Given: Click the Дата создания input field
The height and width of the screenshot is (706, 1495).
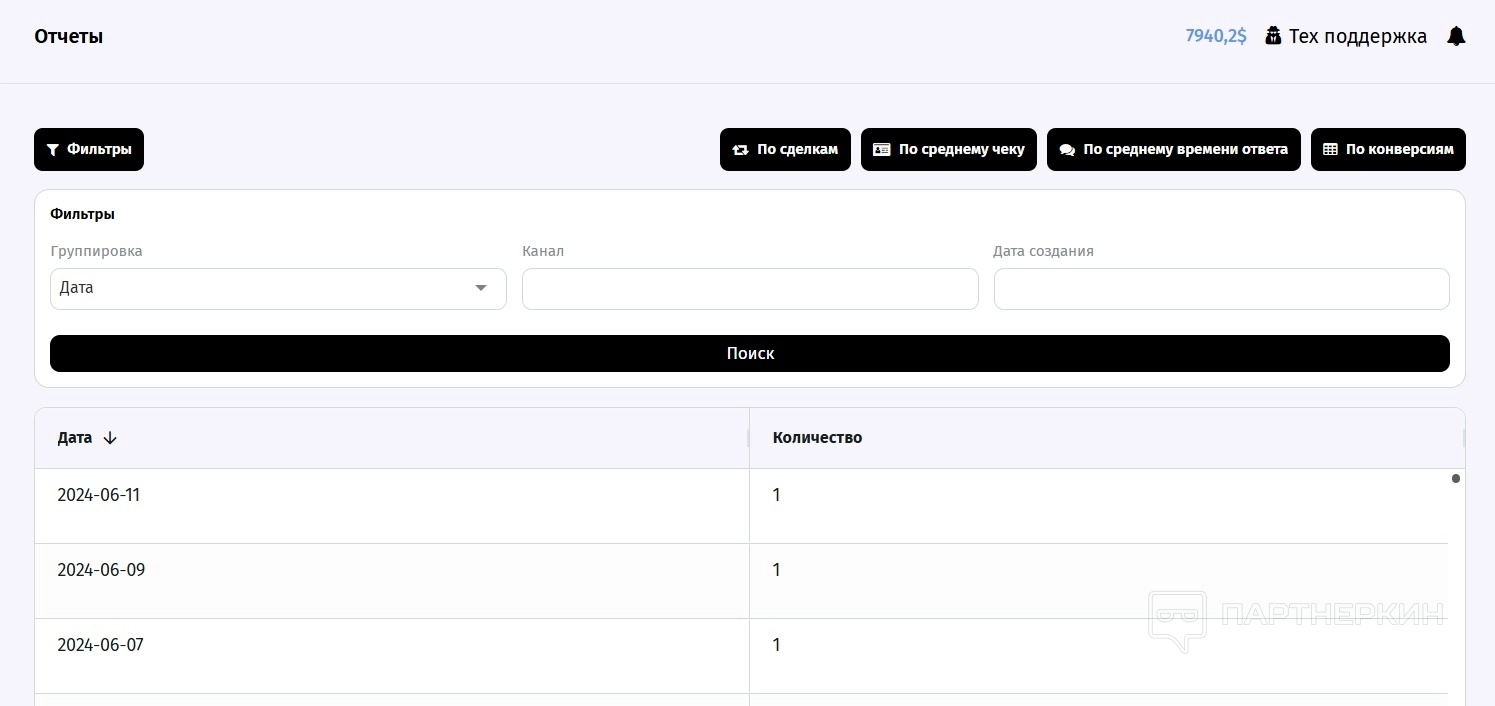Looking at the screenshot, I should pos(1221,289).
